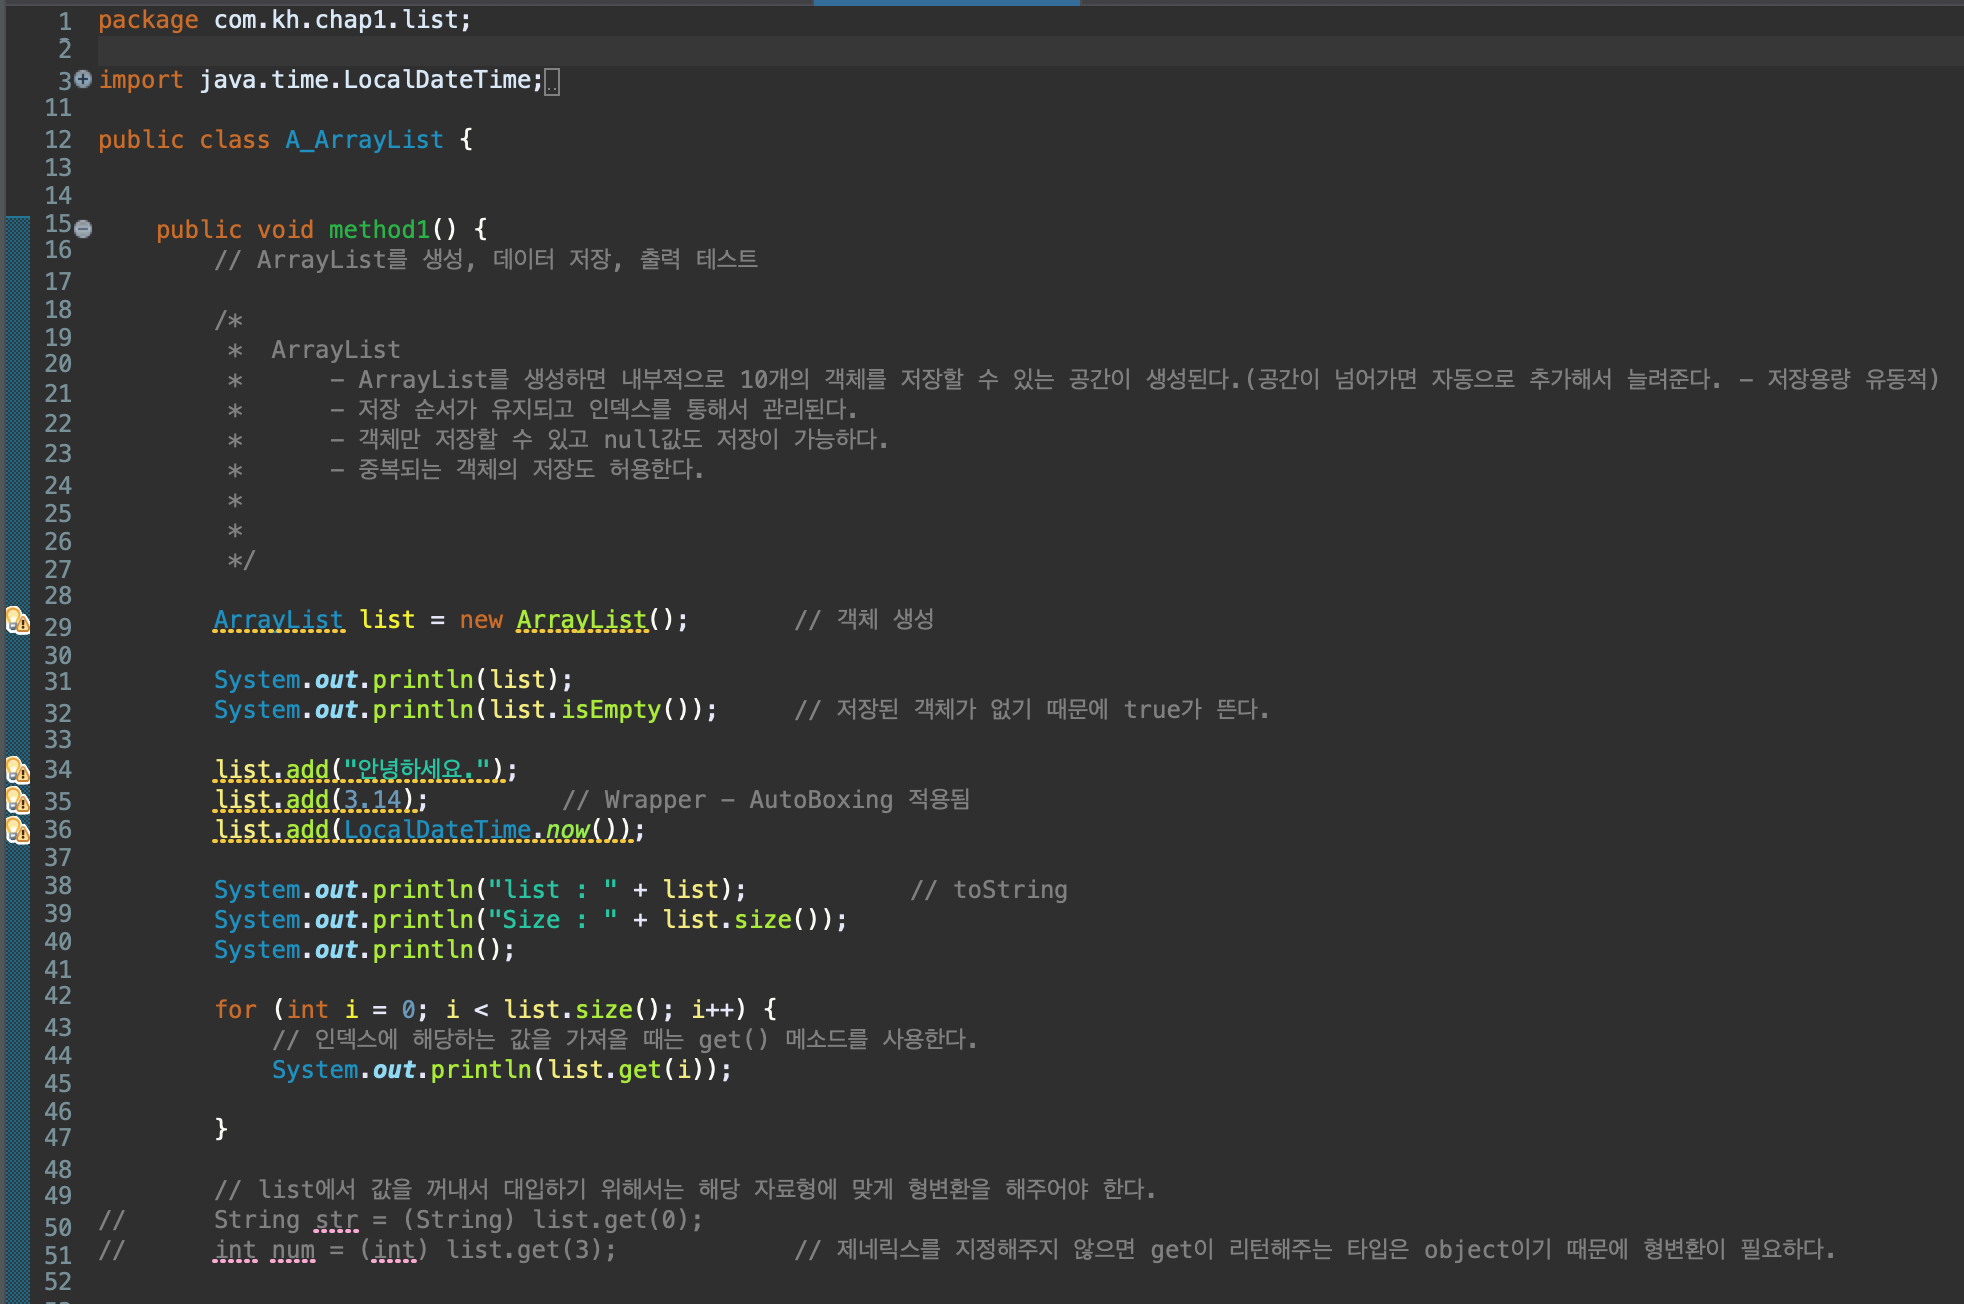Click line number 42 beside the for loop
The height and width of the screenshot is (1304, 1964).
pyautogui.click(x=58, y=996)
